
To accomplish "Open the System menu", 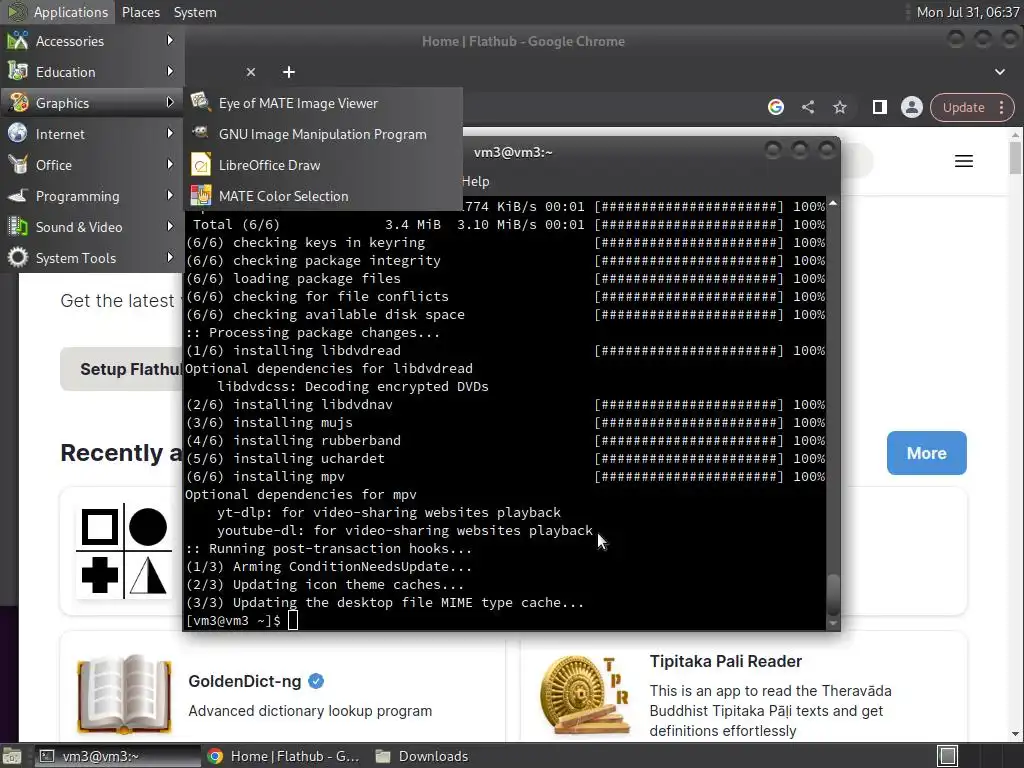I will [195, 12].
